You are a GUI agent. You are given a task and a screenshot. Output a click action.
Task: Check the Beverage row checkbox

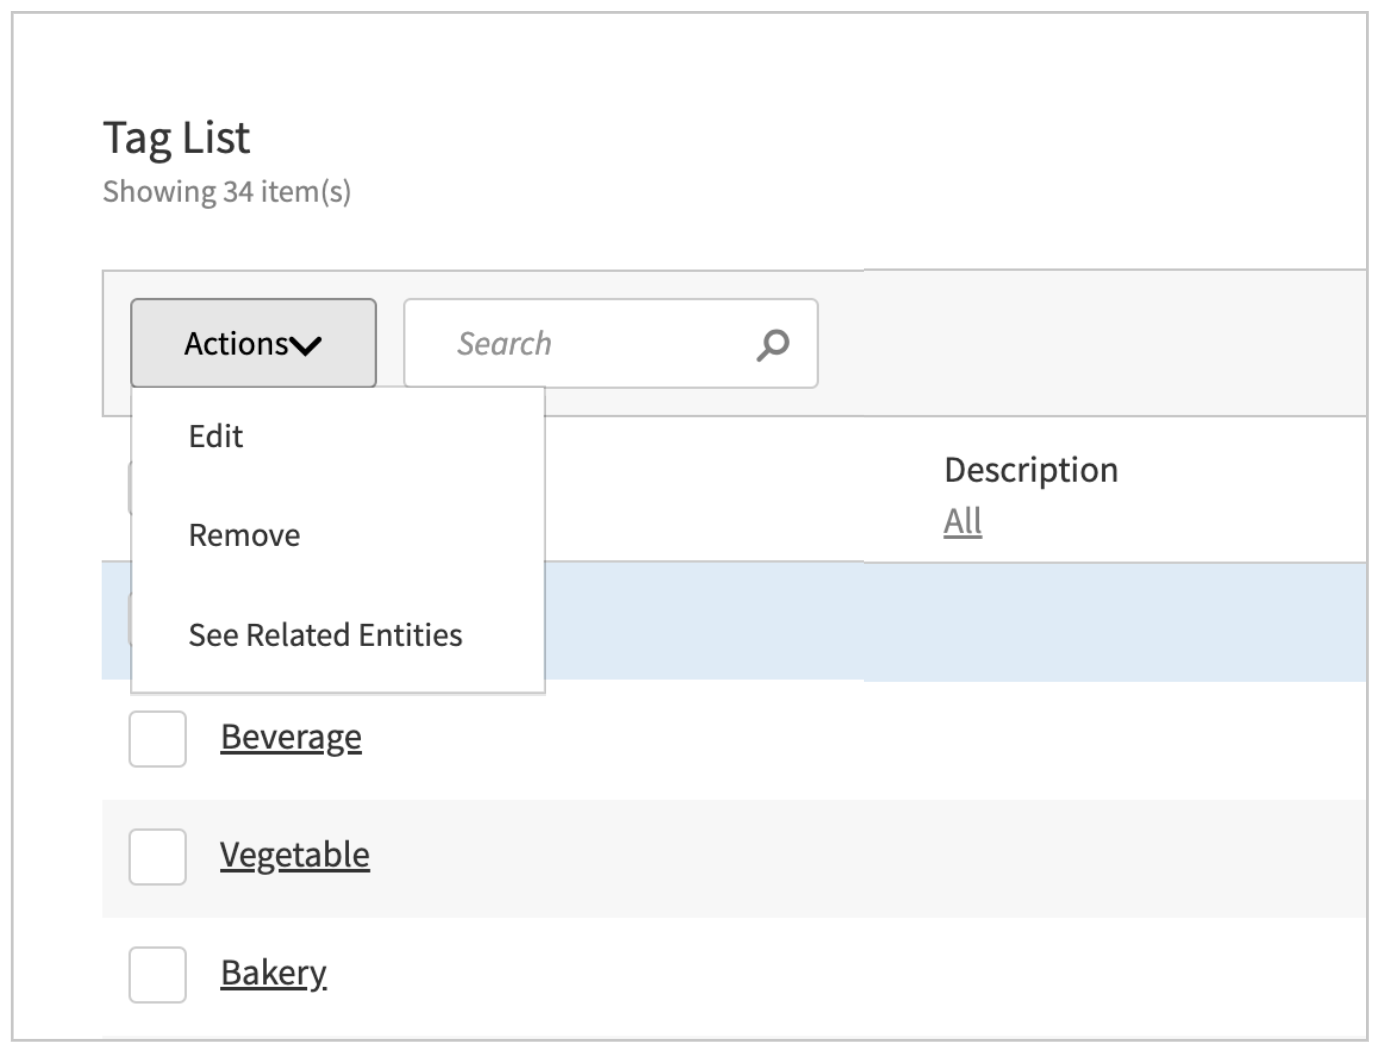(156, 736)
